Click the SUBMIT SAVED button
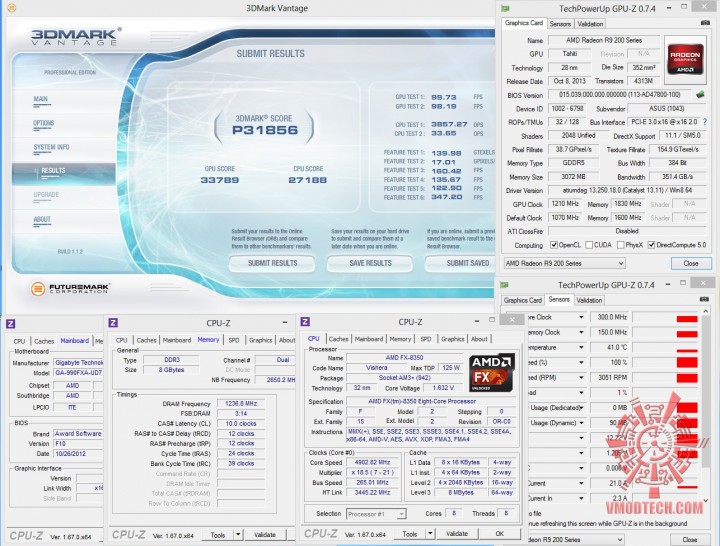The image size is (720, 546). (x=461, y=263)
